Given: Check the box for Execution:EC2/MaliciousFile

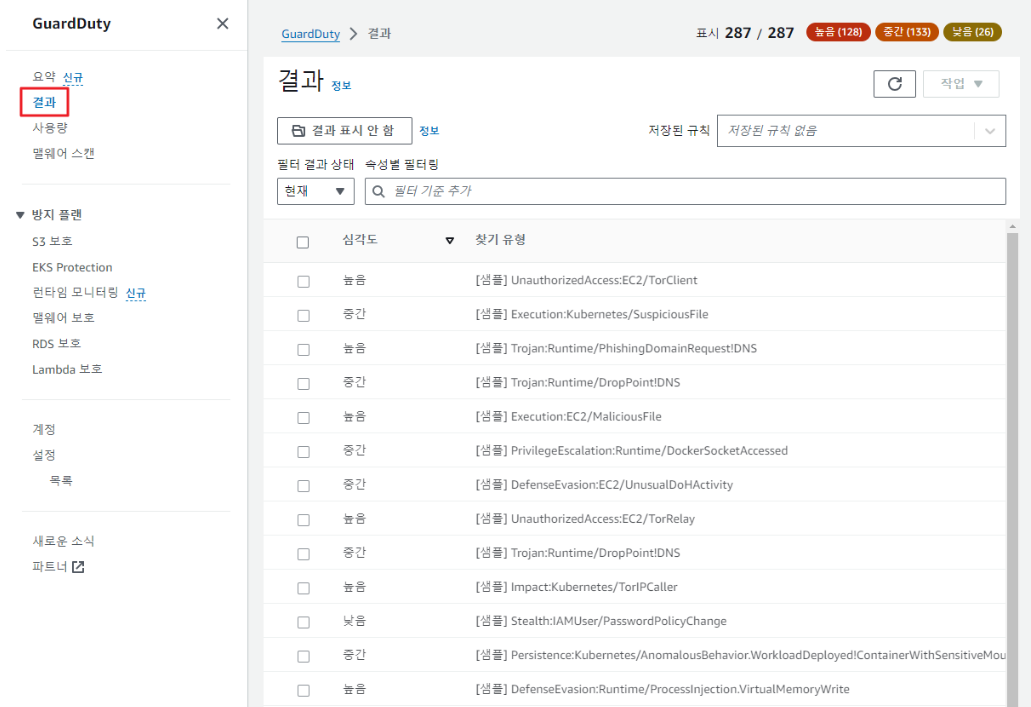Looking at the screenshot, I should 303,418.
